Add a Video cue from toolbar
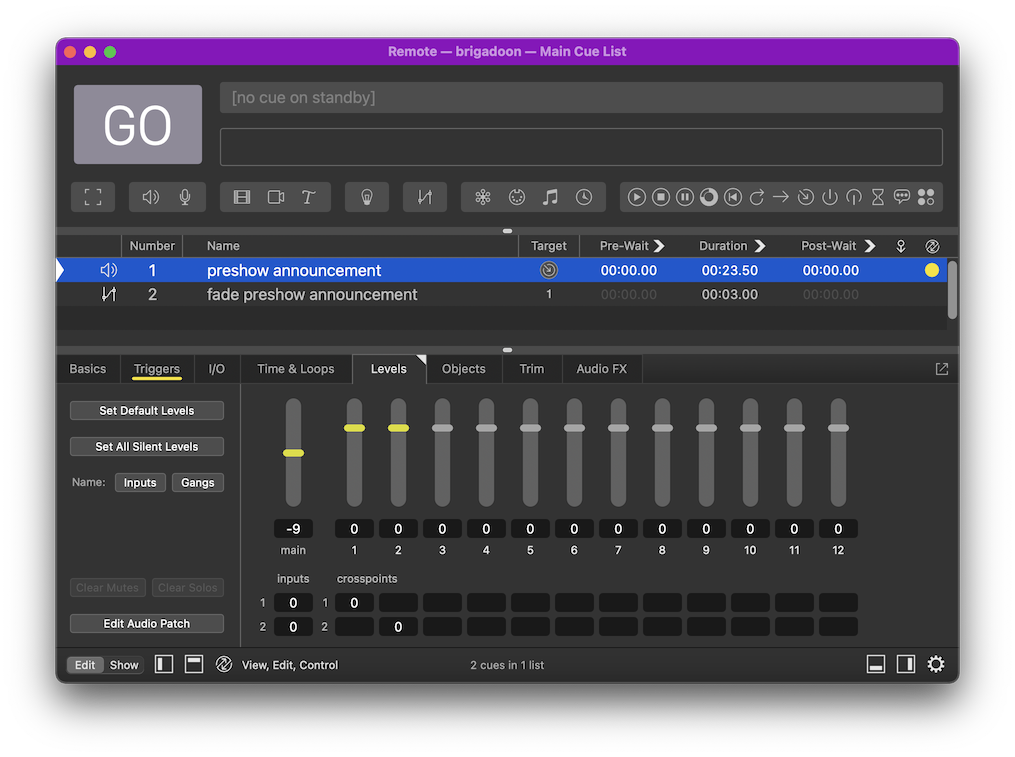1015x757 pixels. (242, 197)
